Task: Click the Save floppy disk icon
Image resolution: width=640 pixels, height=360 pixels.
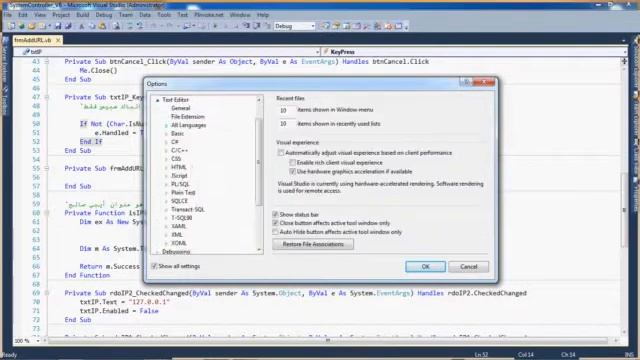Action: coord(58,26)
